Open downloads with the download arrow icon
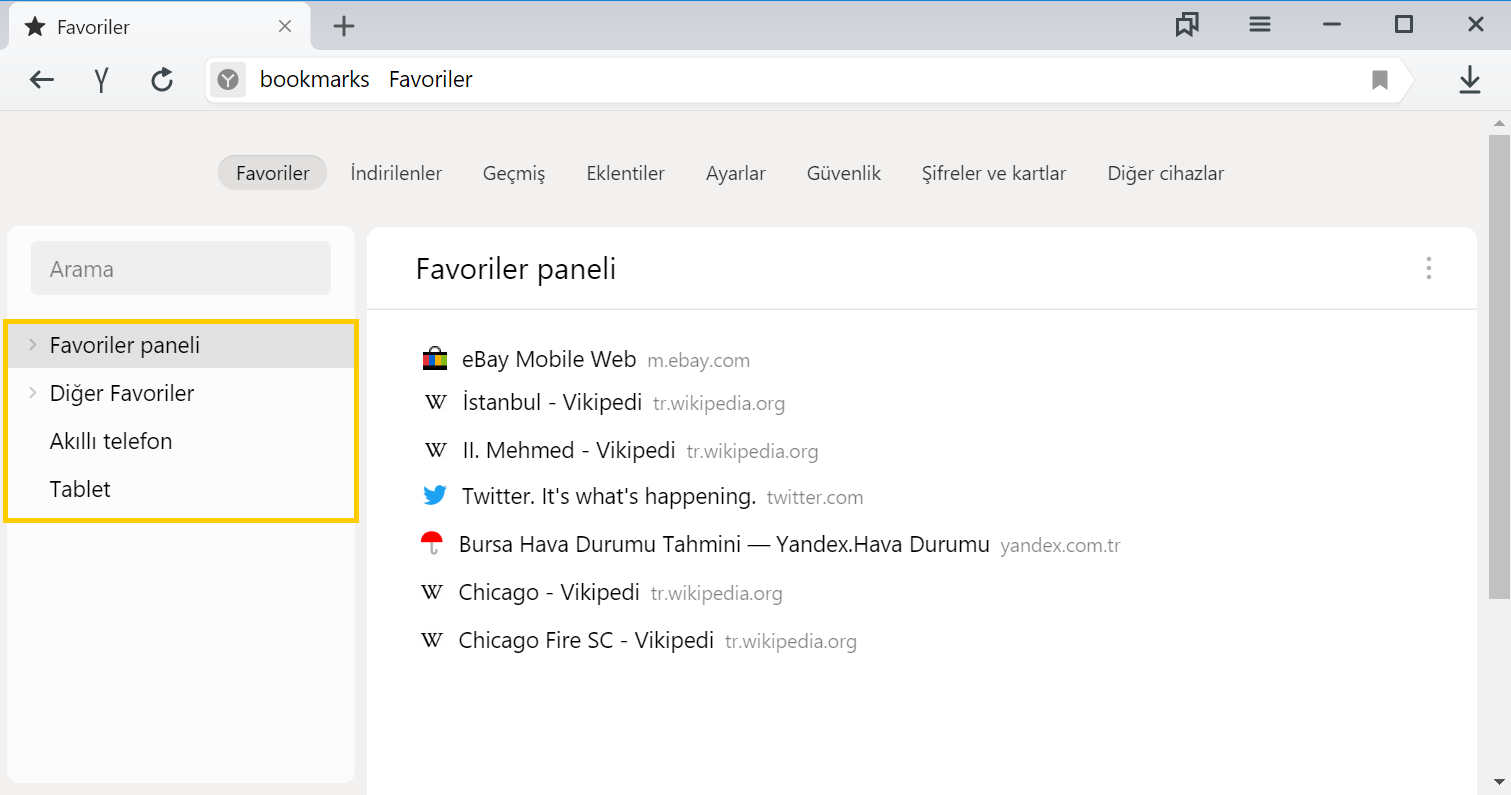Viewport: 1511px width, 795px height. tap(1469, 80)
